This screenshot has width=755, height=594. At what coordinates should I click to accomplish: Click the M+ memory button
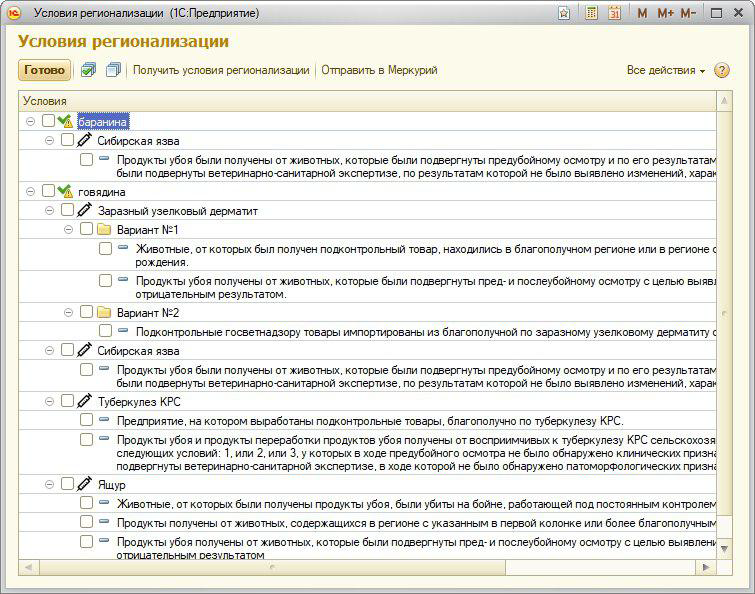point(666,13)
